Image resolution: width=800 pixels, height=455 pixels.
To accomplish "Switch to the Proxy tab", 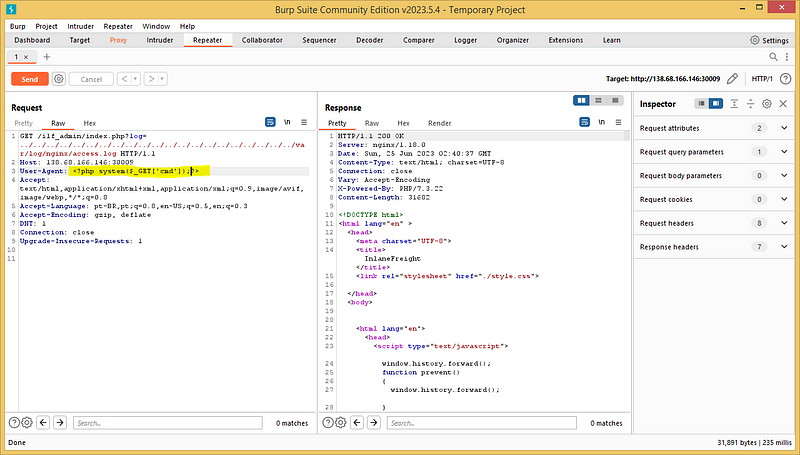I will [x=118, y=40].
